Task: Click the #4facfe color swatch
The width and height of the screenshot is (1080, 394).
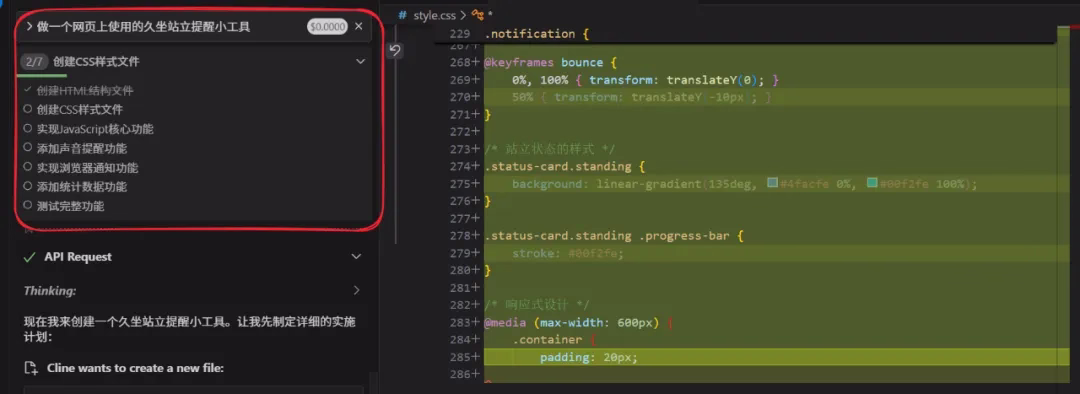Action: (772, 183)
